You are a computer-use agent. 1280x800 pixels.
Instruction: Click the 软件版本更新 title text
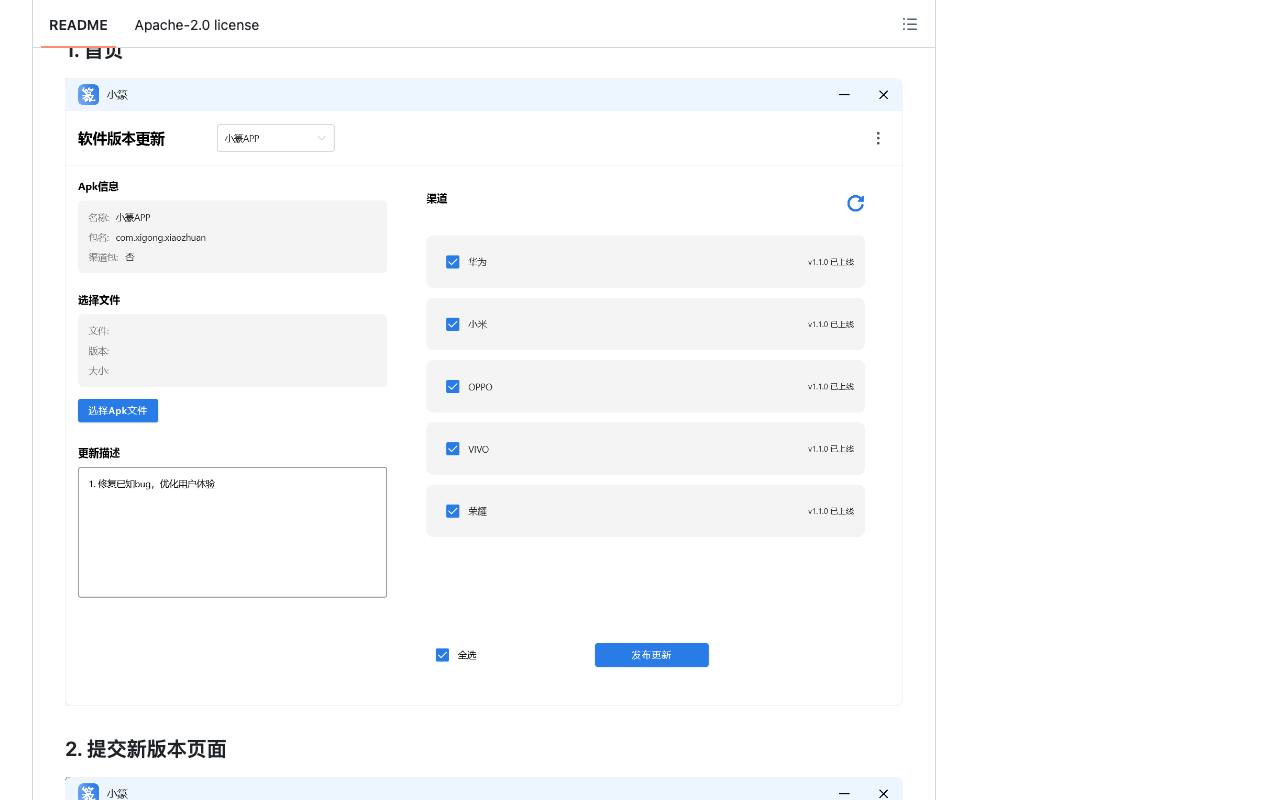pyautogui.click(x=121, y=139)
